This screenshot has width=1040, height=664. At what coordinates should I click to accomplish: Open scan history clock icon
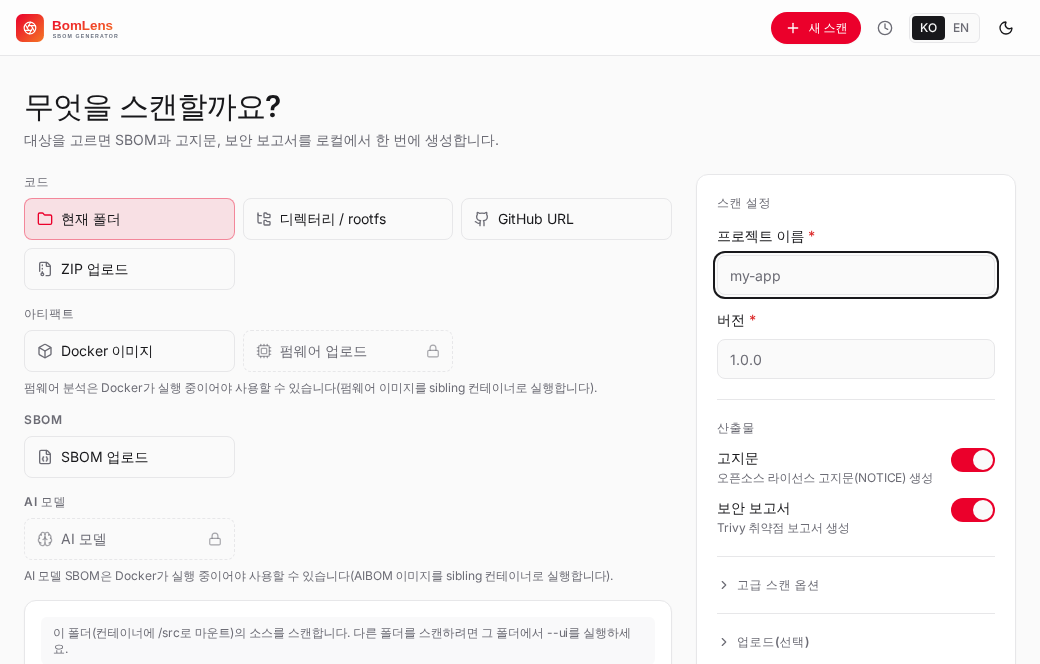pos(885,28)
